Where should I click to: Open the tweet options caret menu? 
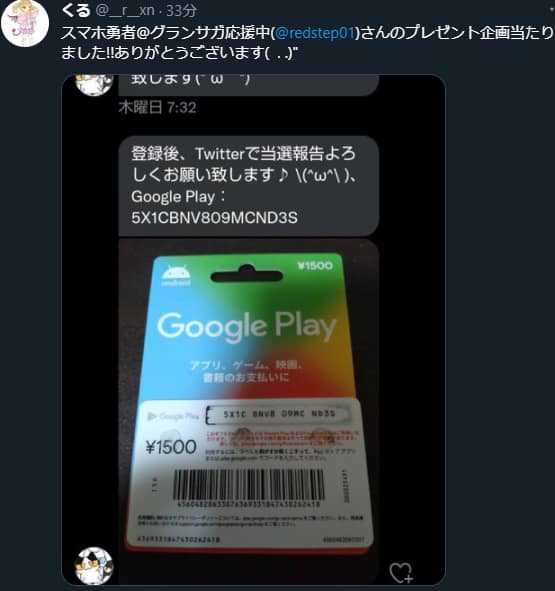(552, 10)
